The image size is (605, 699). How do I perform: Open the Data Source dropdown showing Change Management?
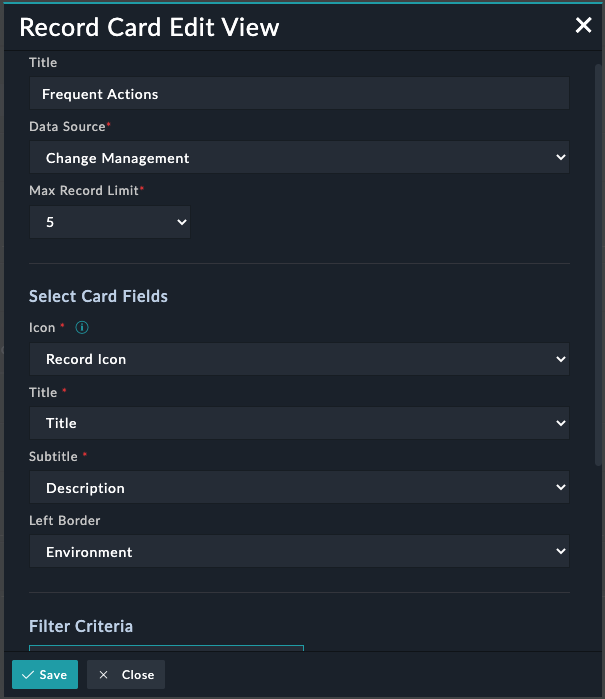(x=299, y=158)
